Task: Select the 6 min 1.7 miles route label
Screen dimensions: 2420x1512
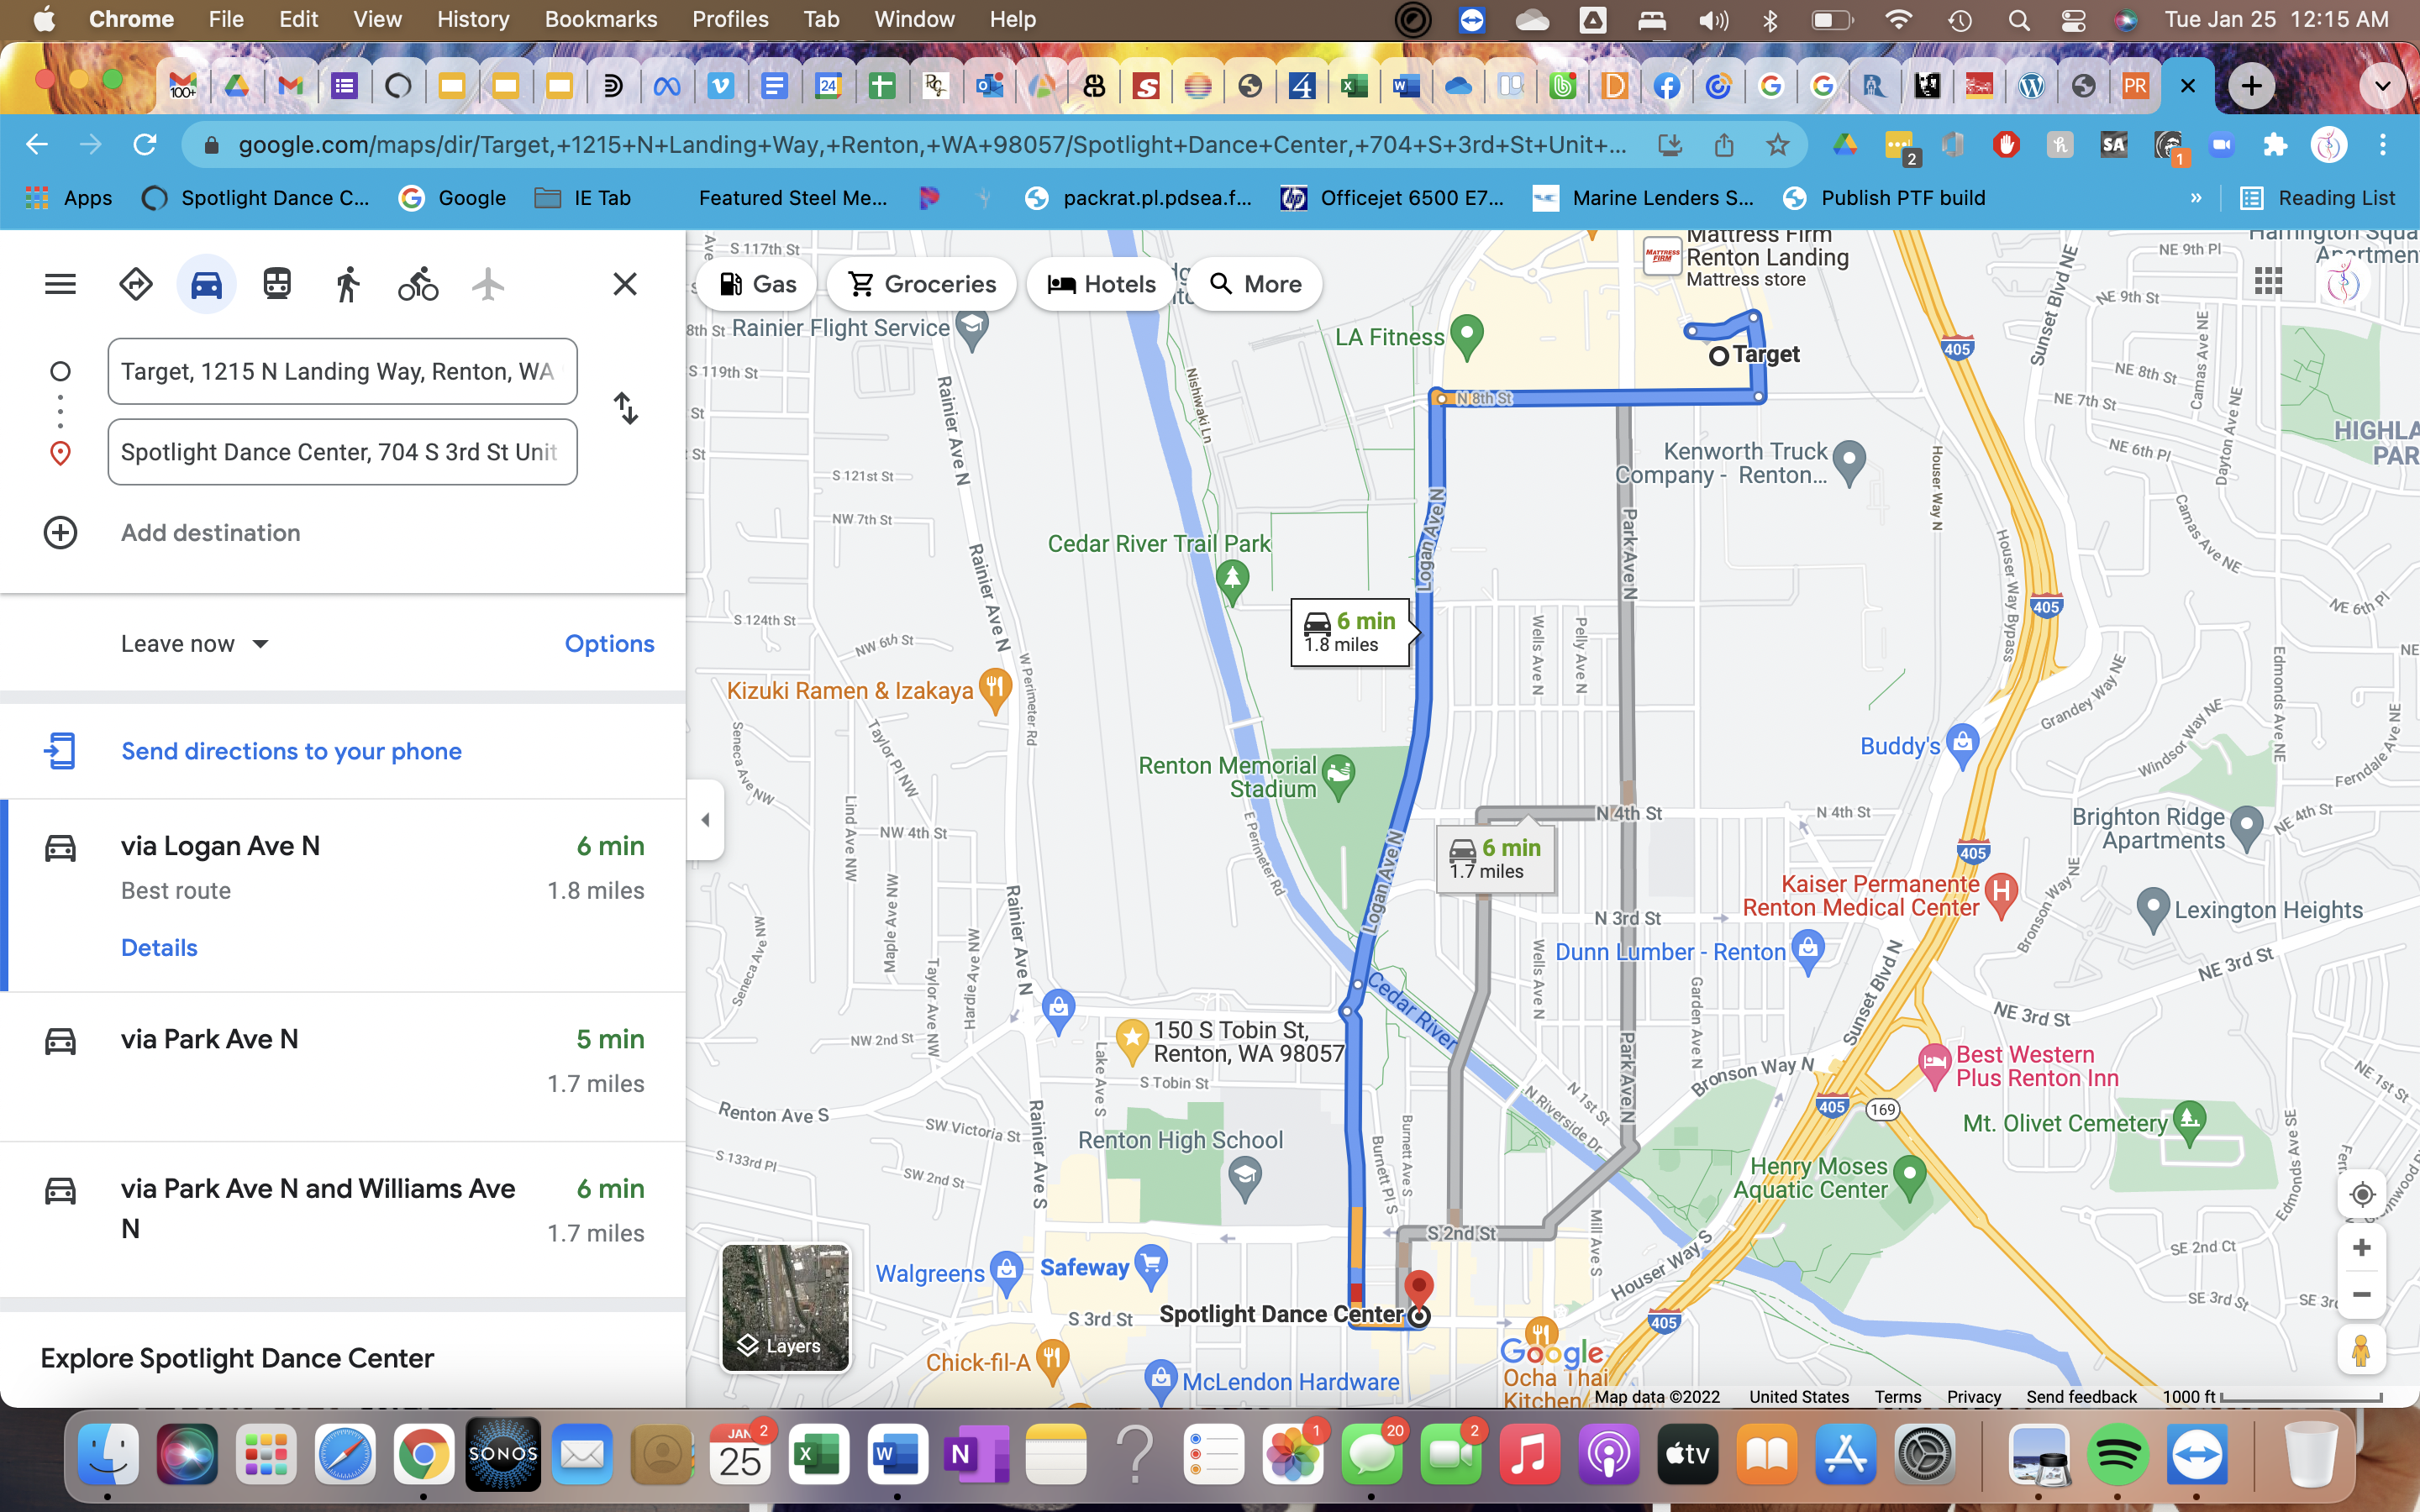Action: [x=1495, y=858]
